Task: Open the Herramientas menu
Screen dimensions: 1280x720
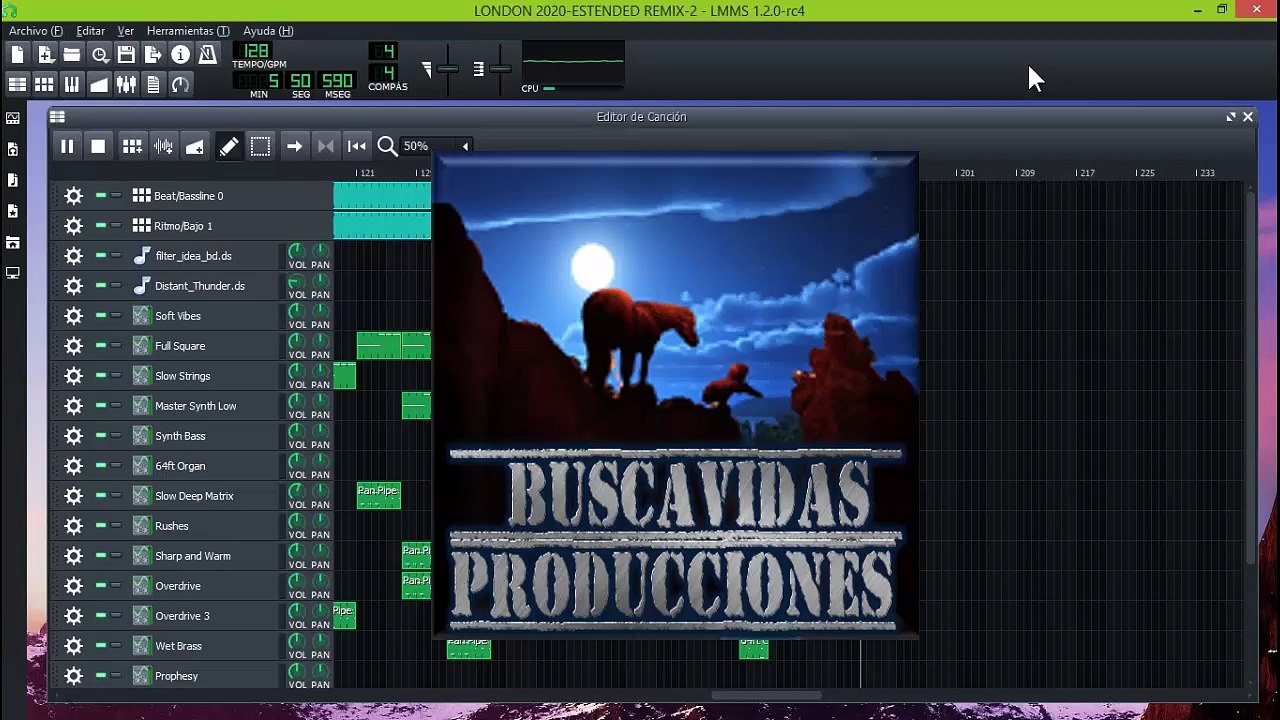Action: [x=188, y=31]
